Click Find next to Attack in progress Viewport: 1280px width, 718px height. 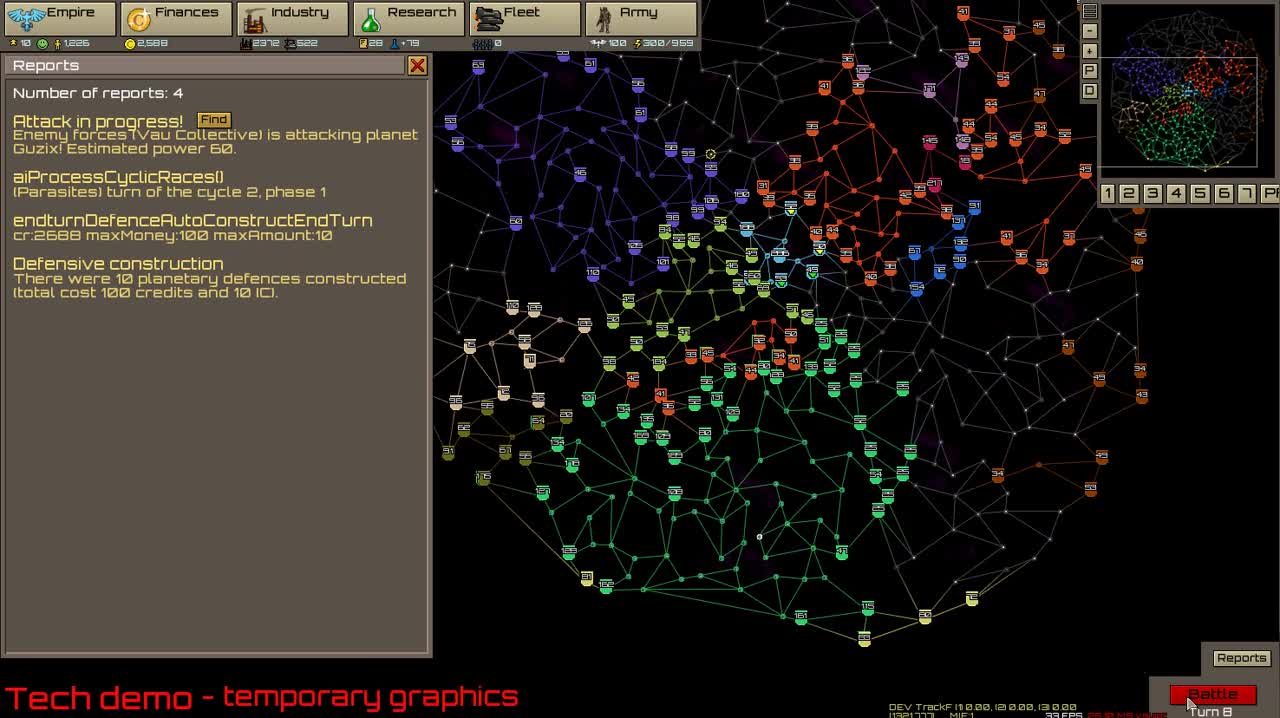tap(213, 119)
